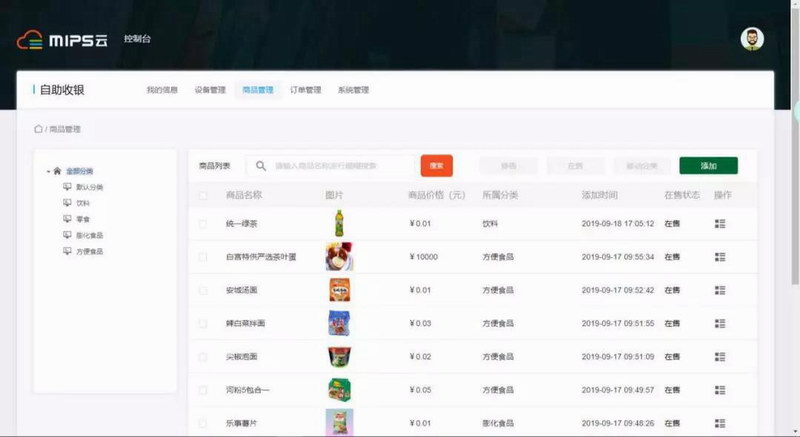The width and height of the screenshot is (800, 437).
Task: Select the 方便食品 category in the tree
Action: [x=89, y=251]
